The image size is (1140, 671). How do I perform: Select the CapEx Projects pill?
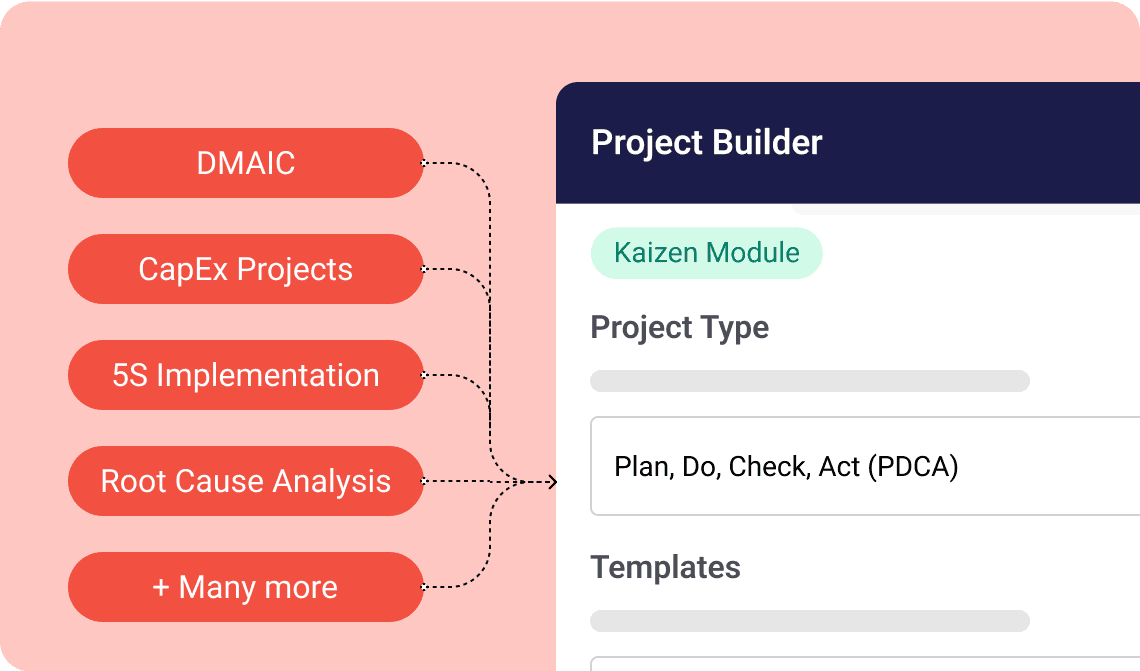(246, 269)
